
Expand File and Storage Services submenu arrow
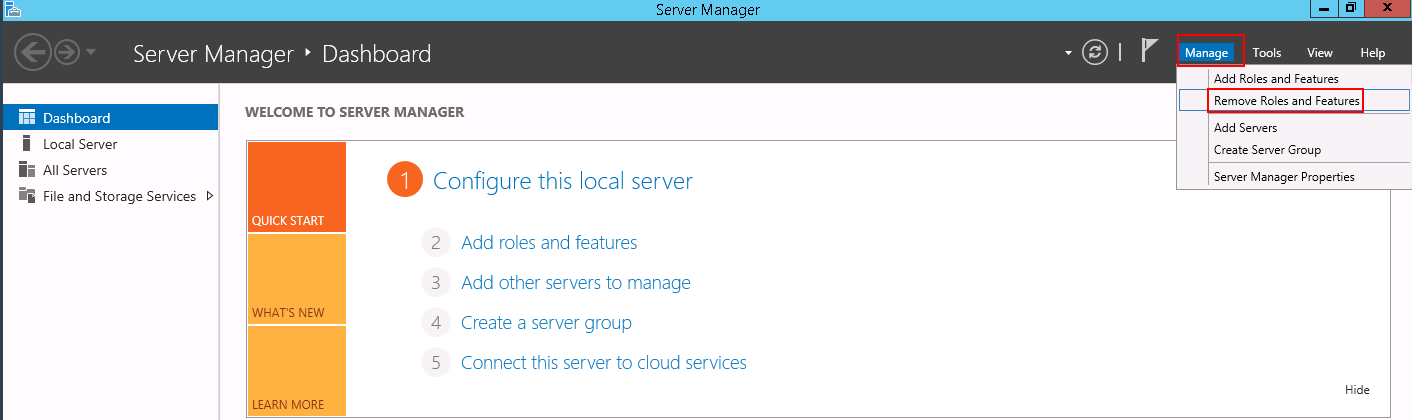pyautogui.click(x=209, y=196)
